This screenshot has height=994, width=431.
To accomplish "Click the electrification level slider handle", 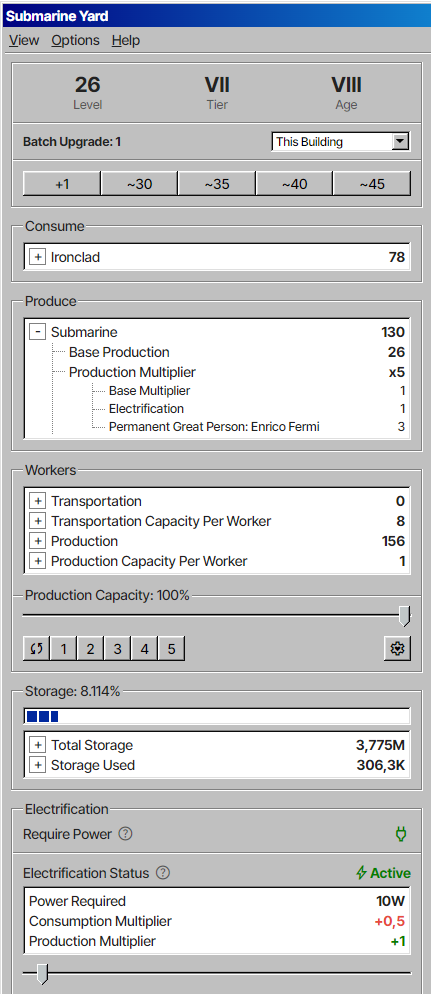I will [42, 973].
